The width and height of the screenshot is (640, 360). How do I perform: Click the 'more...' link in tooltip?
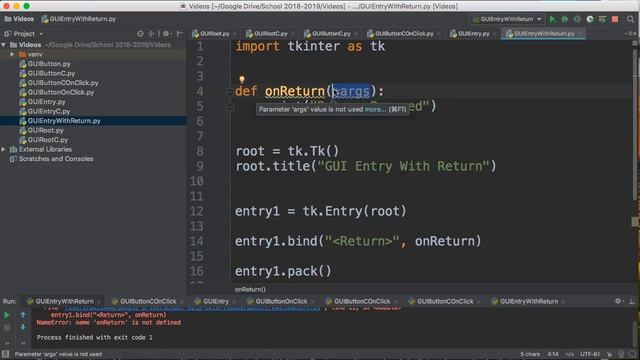coord(375,109)
